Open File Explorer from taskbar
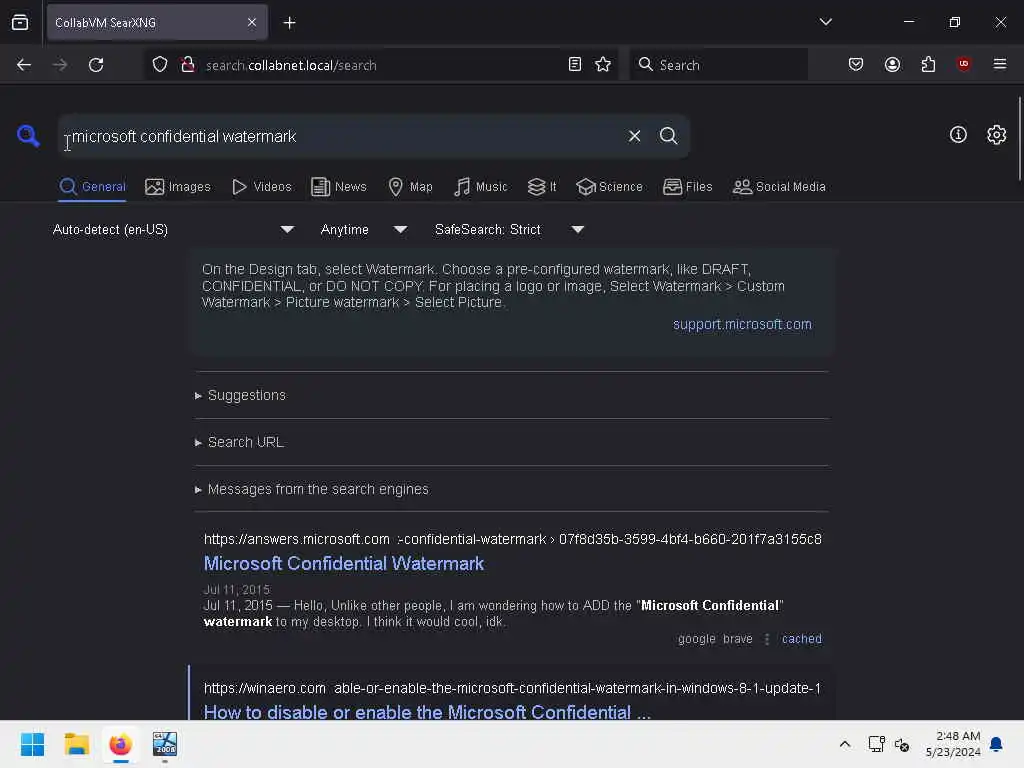Viewport: 1024px width, 768px height. (76, 744)
